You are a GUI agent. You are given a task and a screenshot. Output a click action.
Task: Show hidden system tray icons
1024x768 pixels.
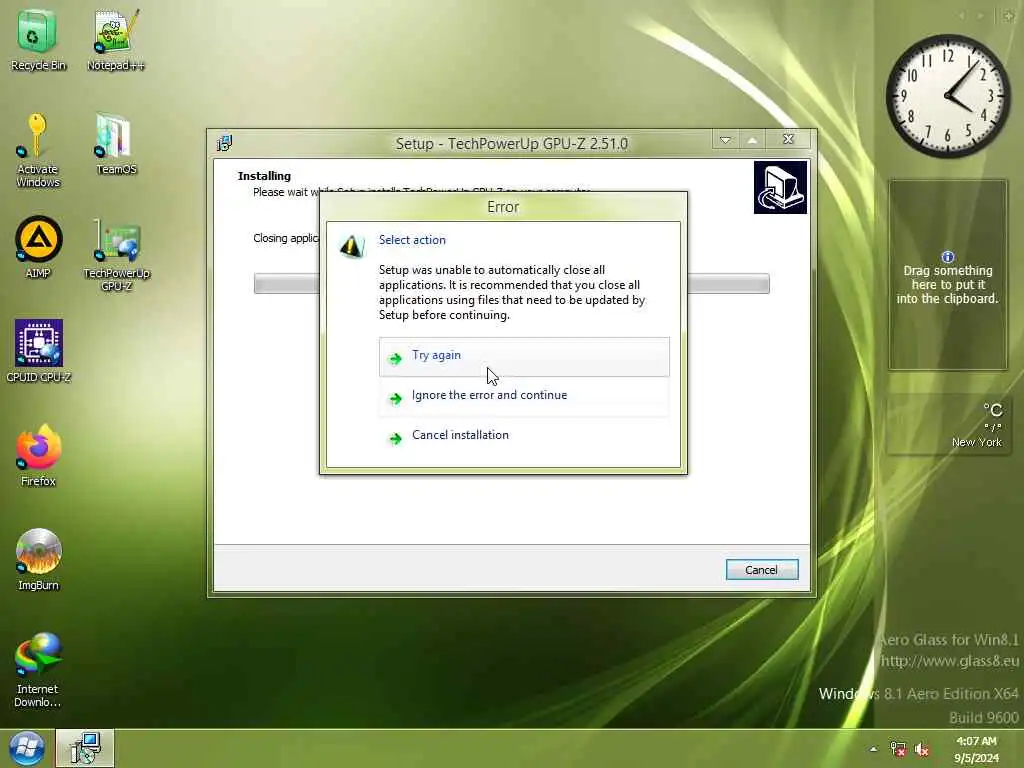(873, 749)
